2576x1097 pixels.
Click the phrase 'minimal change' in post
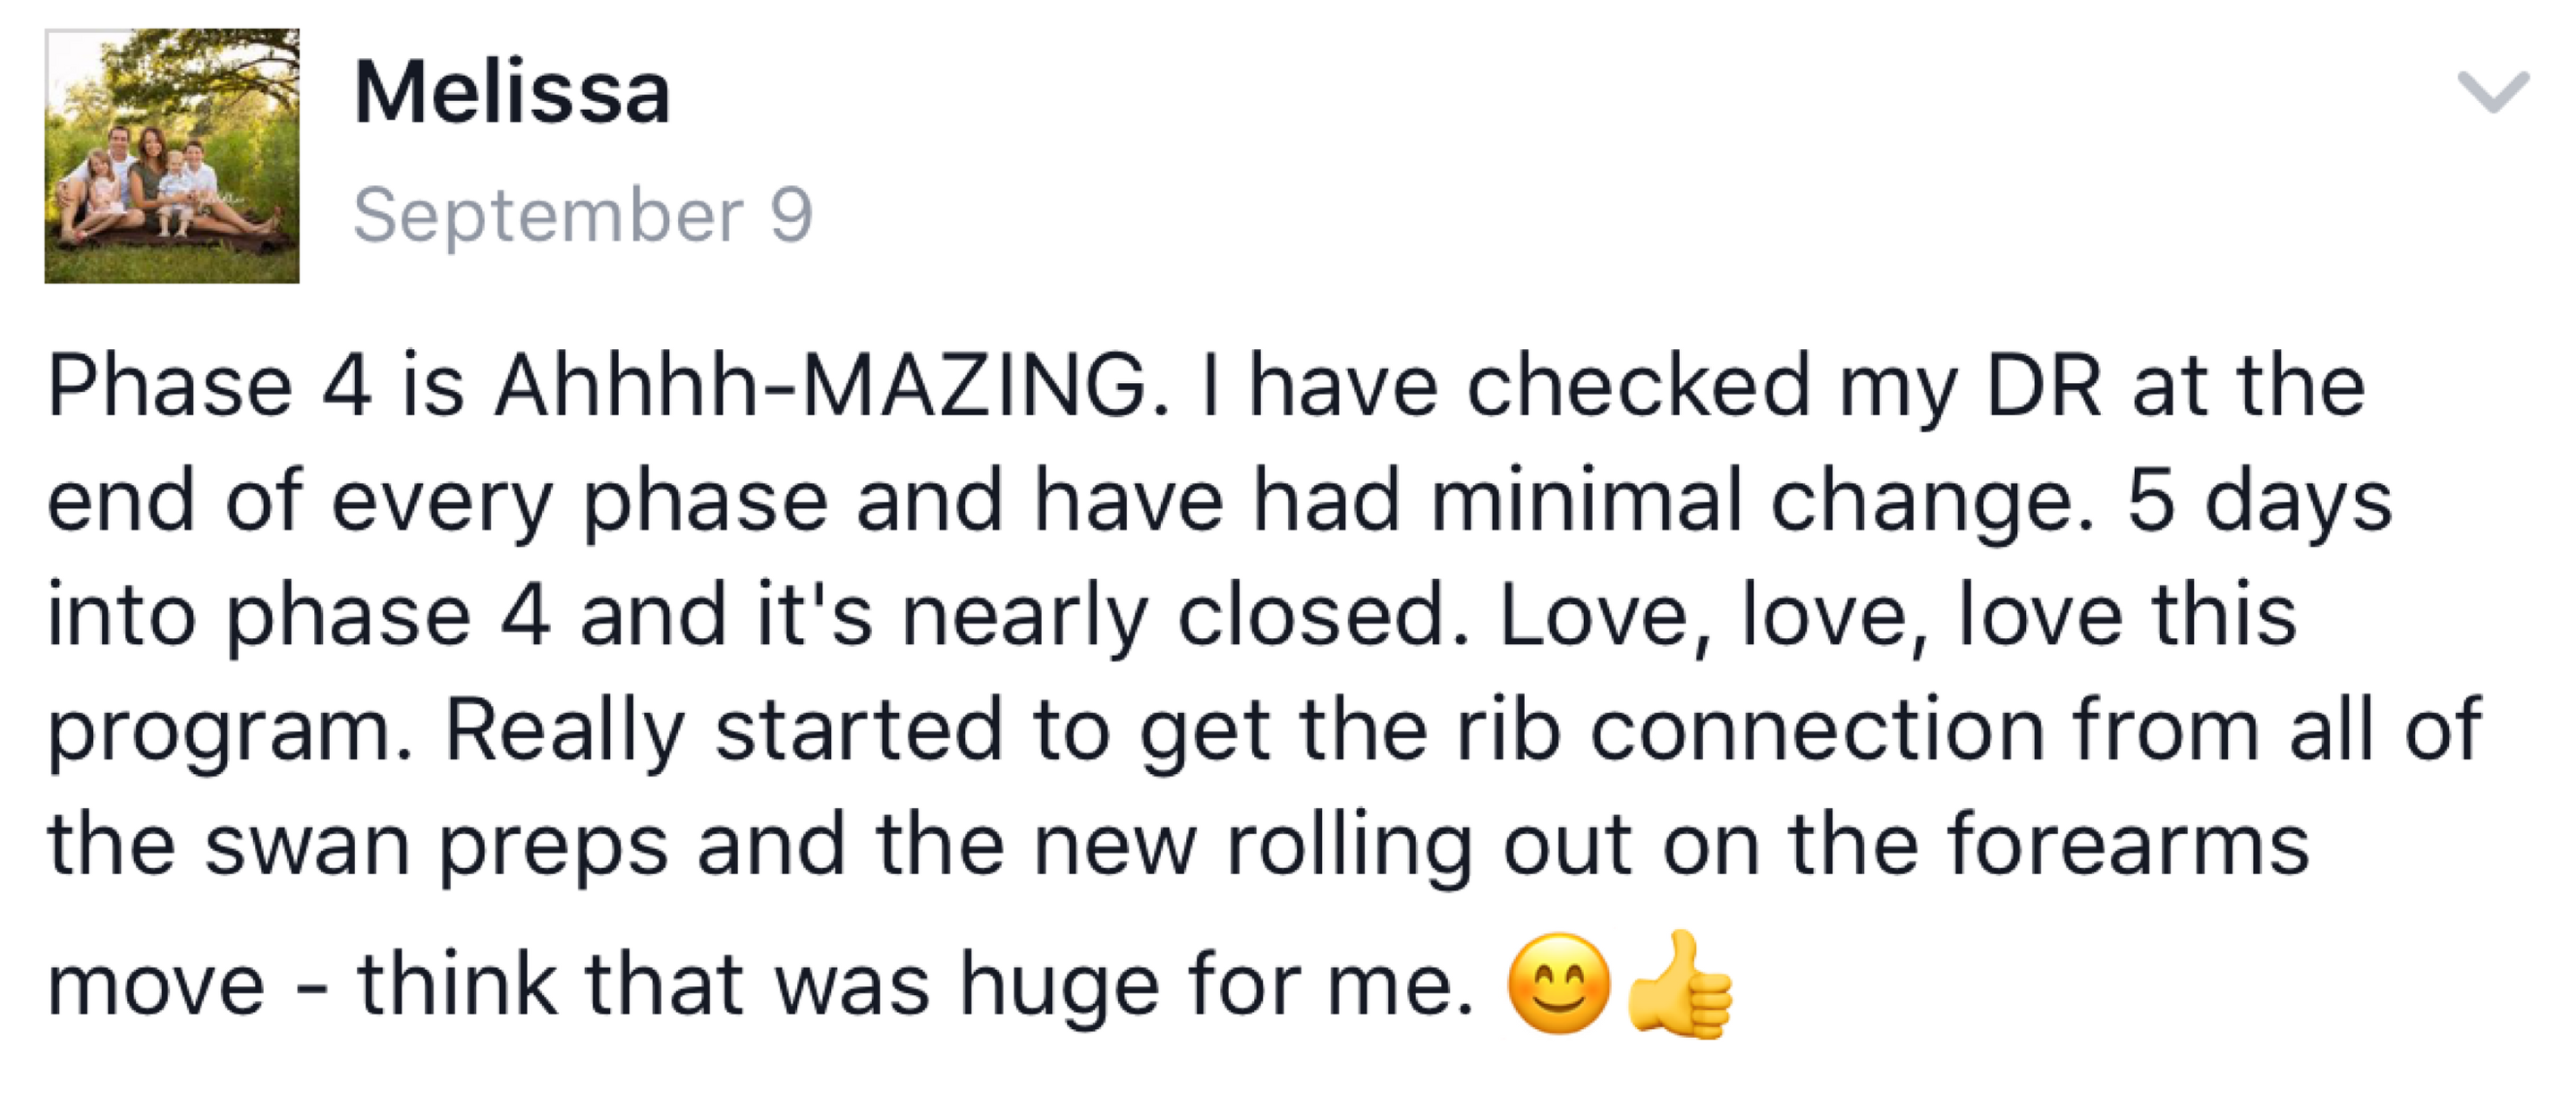[x=1760, y=500]
